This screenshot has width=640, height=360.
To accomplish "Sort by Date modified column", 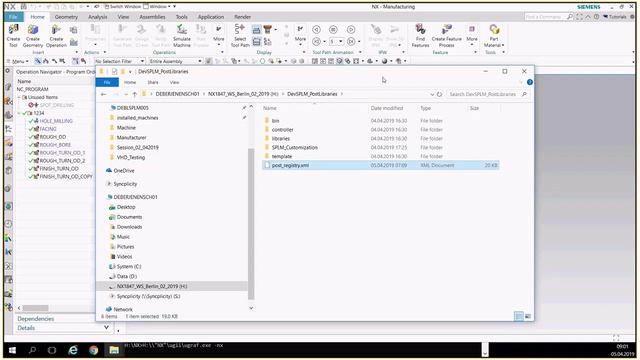I will tap(387, 108).
